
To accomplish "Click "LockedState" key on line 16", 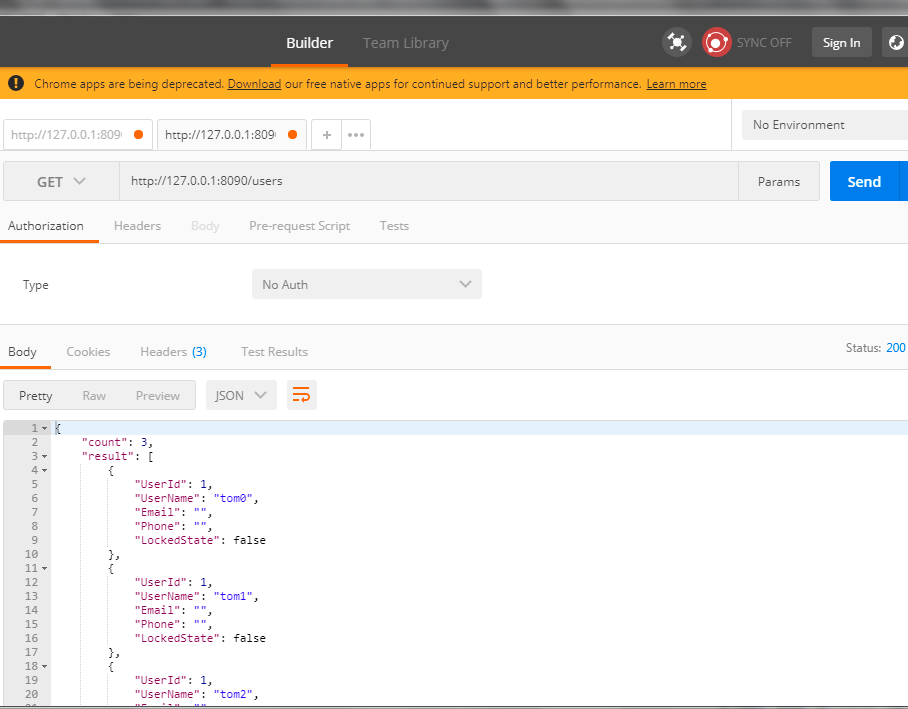I will 177,638.
